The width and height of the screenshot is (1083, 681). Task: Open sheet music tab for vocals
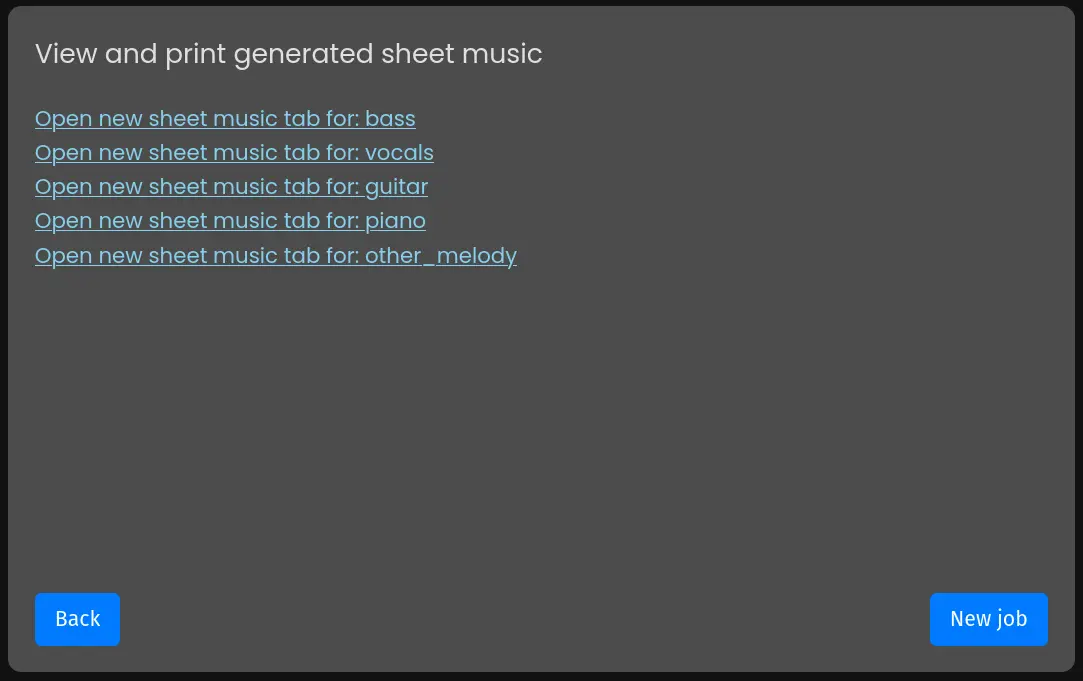[234, 153]
